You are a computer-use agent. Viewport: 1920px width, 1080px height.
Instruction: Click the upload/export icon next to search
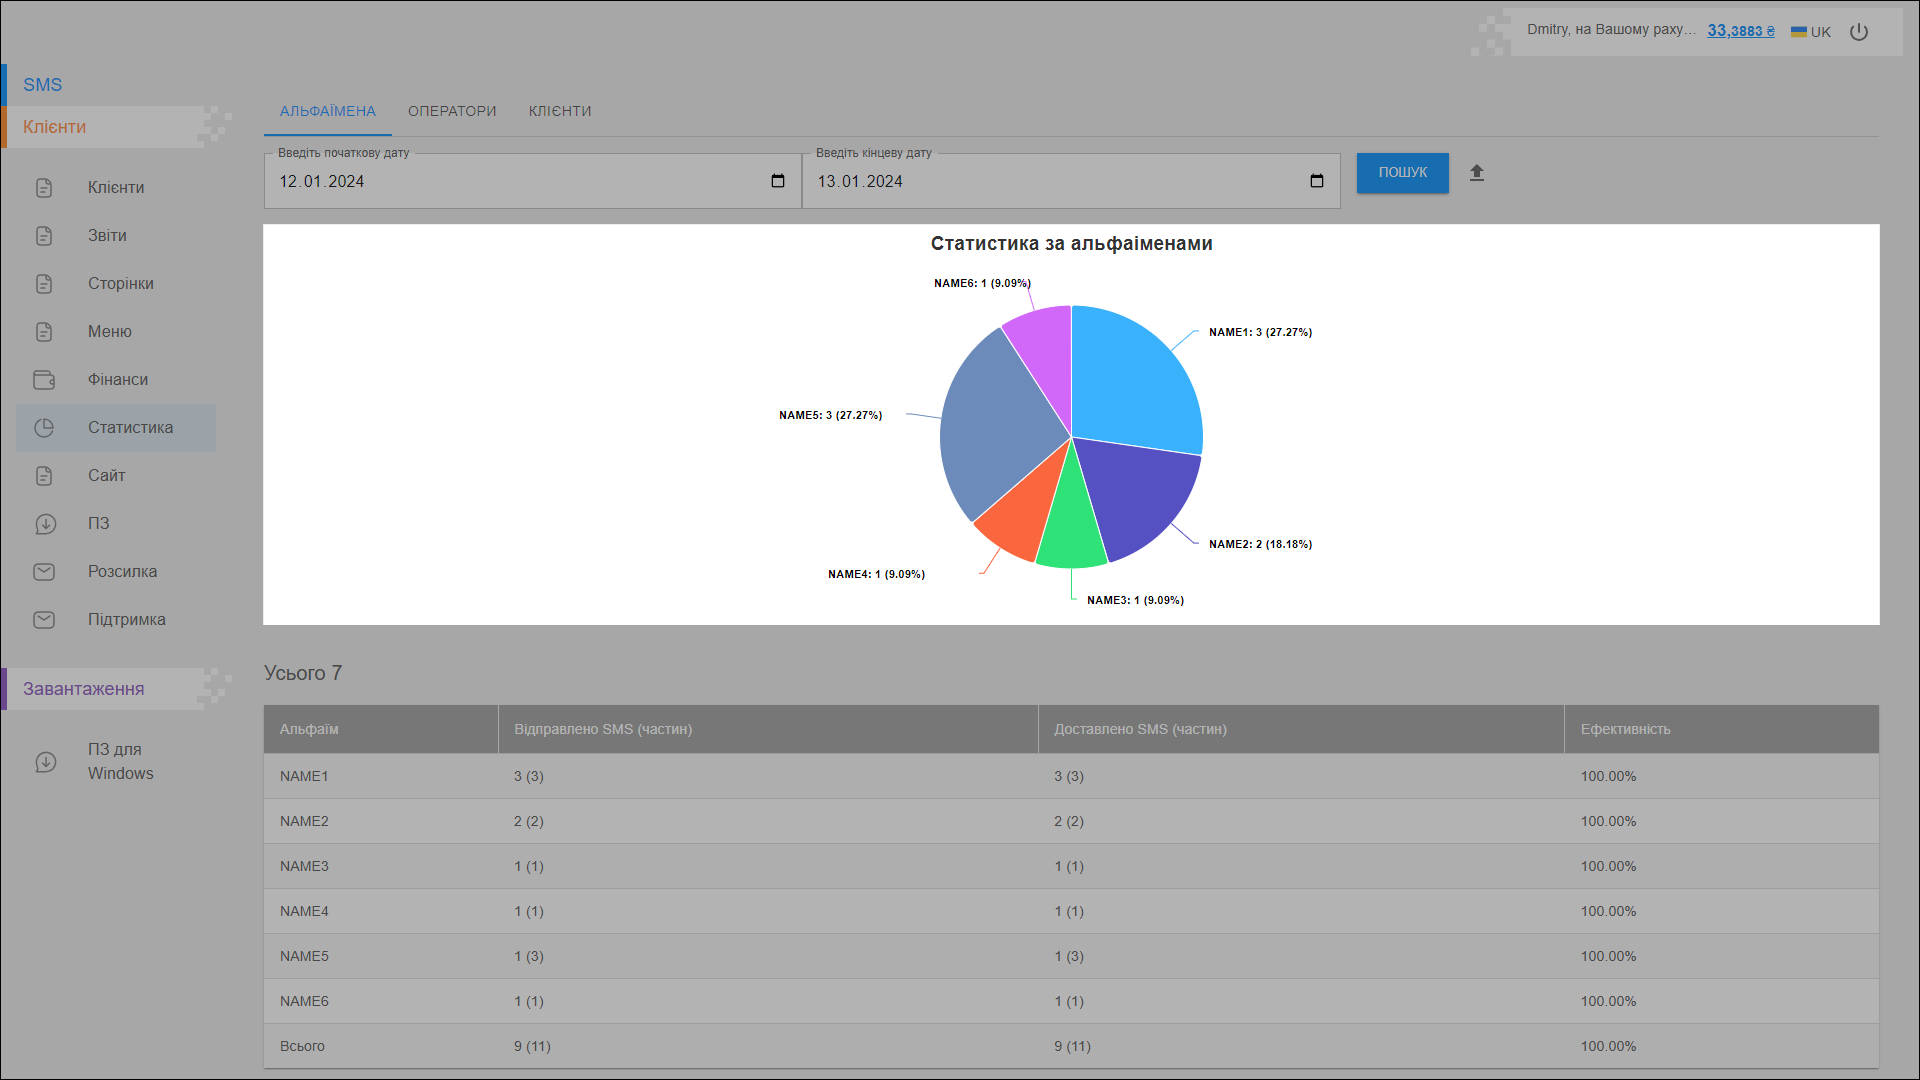1476,173
